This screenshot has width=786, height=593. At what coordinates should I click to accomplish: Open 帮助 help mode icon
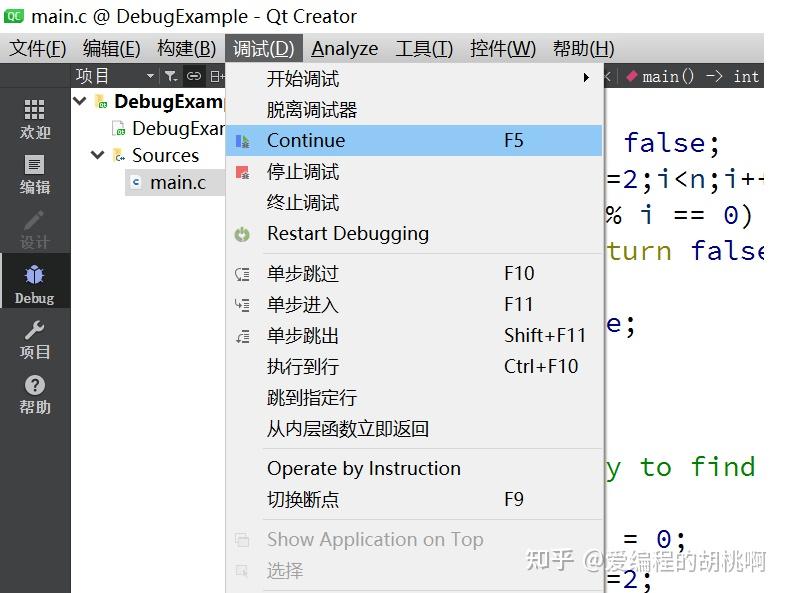click(35, 385)
